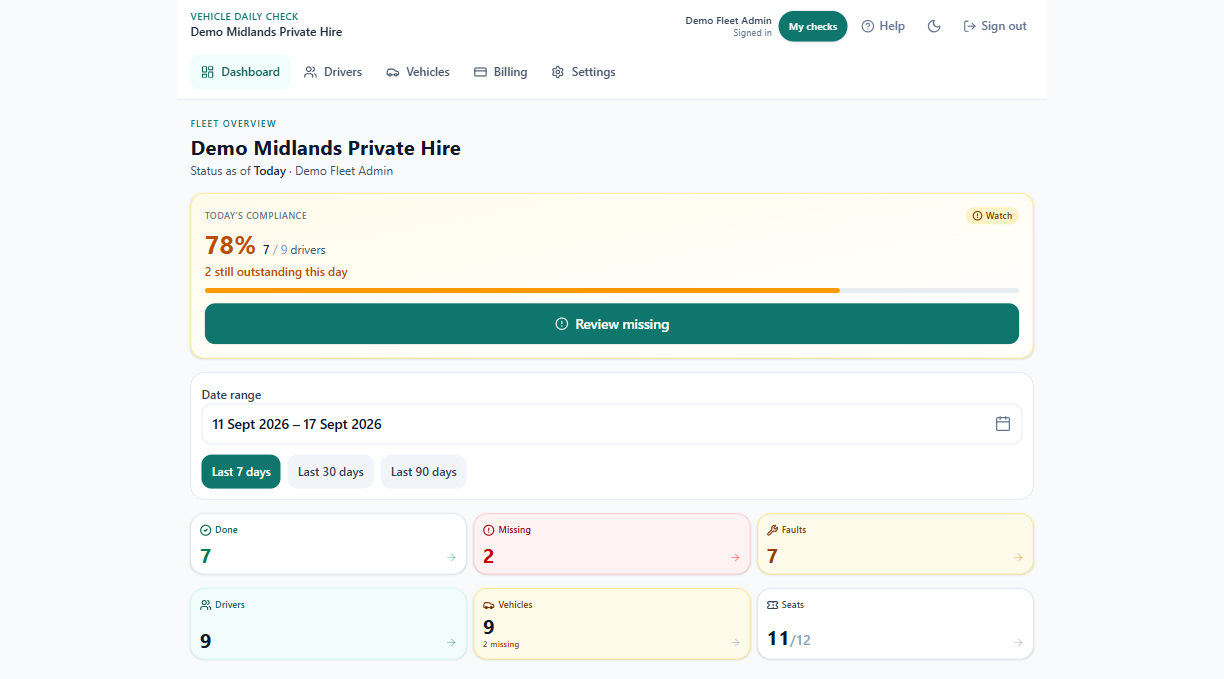Click the alert icon on Missing card
Viewport: 1224px width, 679px height.
pos(489,530)
